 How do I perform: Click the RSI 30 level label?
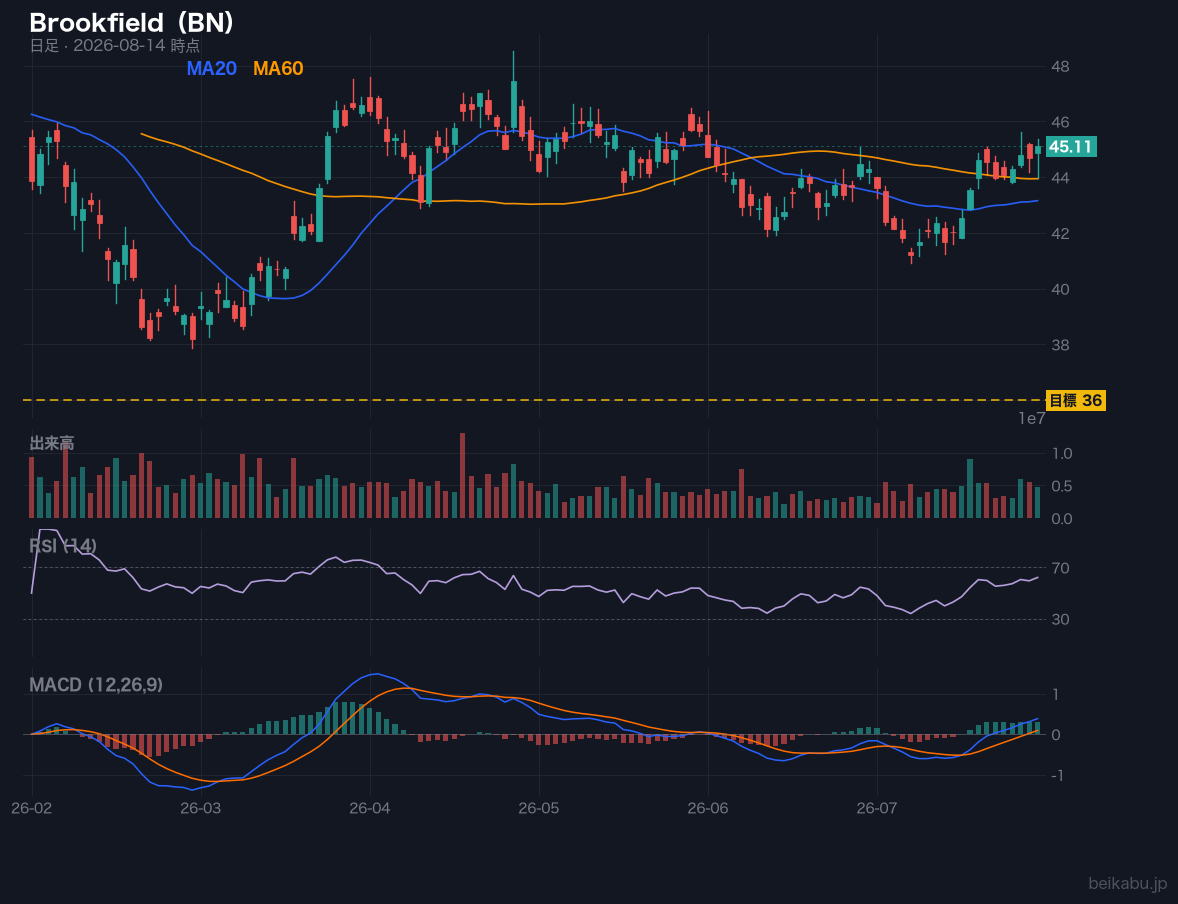[1060, 620]
